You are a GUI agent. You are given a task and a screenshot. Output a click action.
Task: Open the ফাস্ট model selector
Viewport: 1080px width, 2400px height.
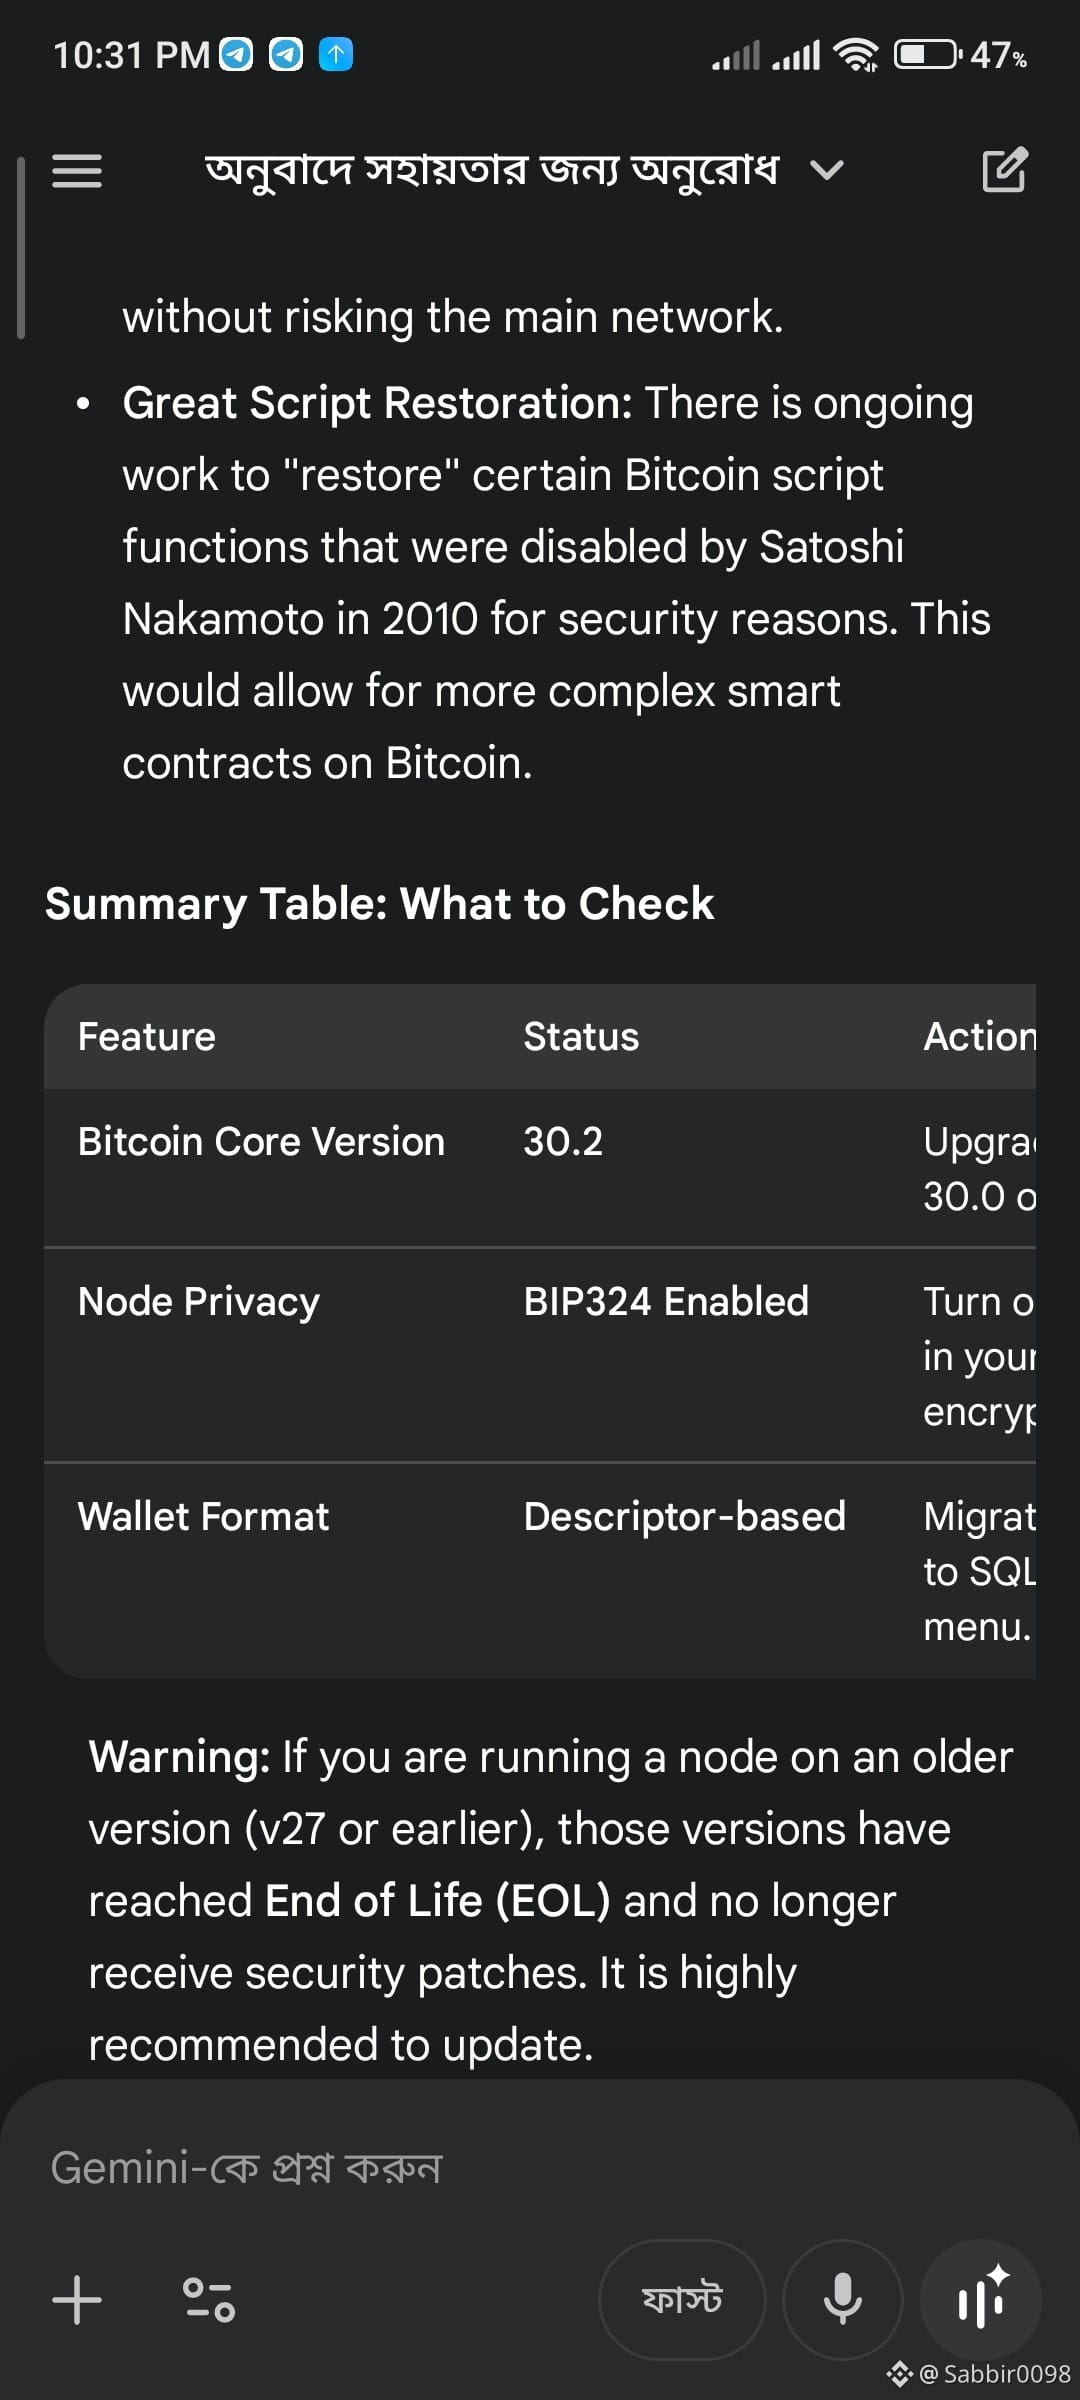682,2299
